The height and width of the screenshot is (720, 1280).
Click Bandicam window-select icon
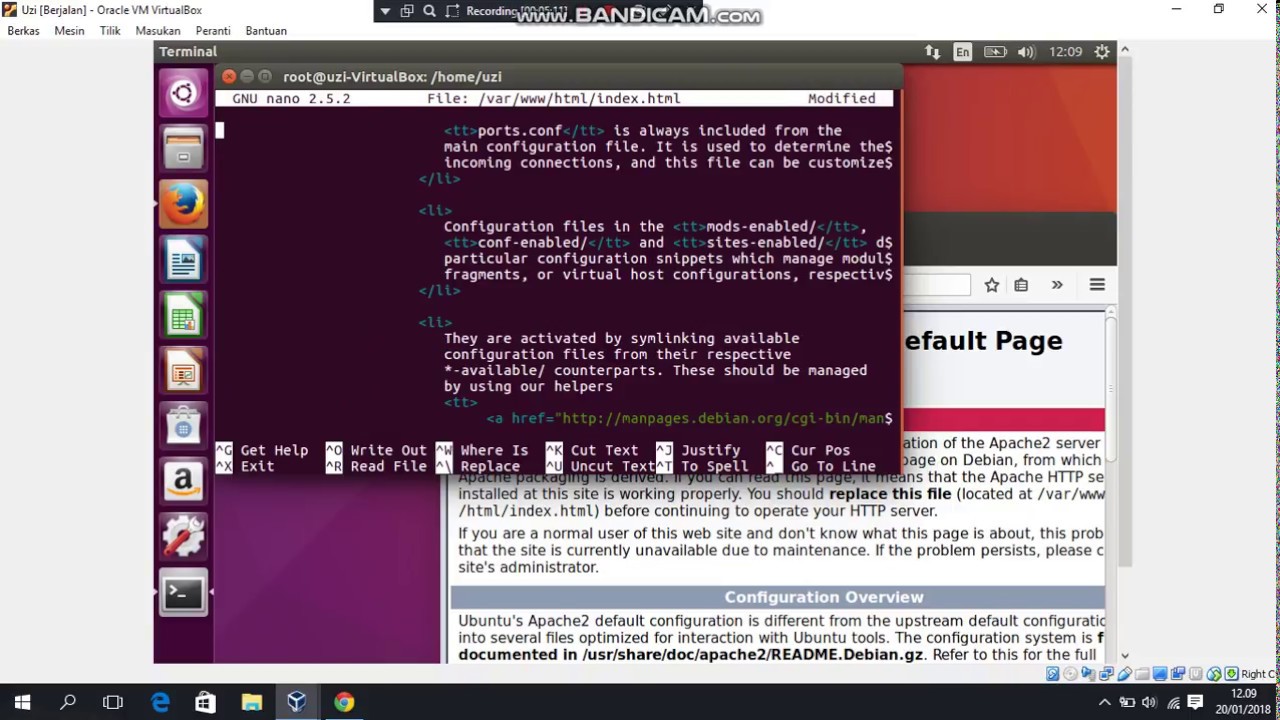coord(407,11)
